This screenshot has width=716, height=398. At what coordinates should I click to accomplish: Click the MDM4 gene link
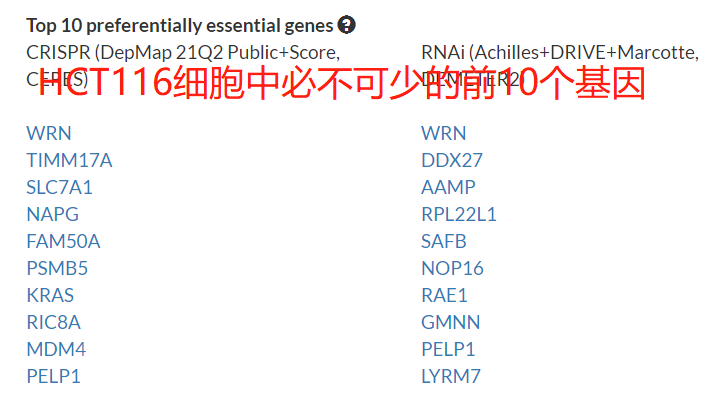(x=56, y=349)
